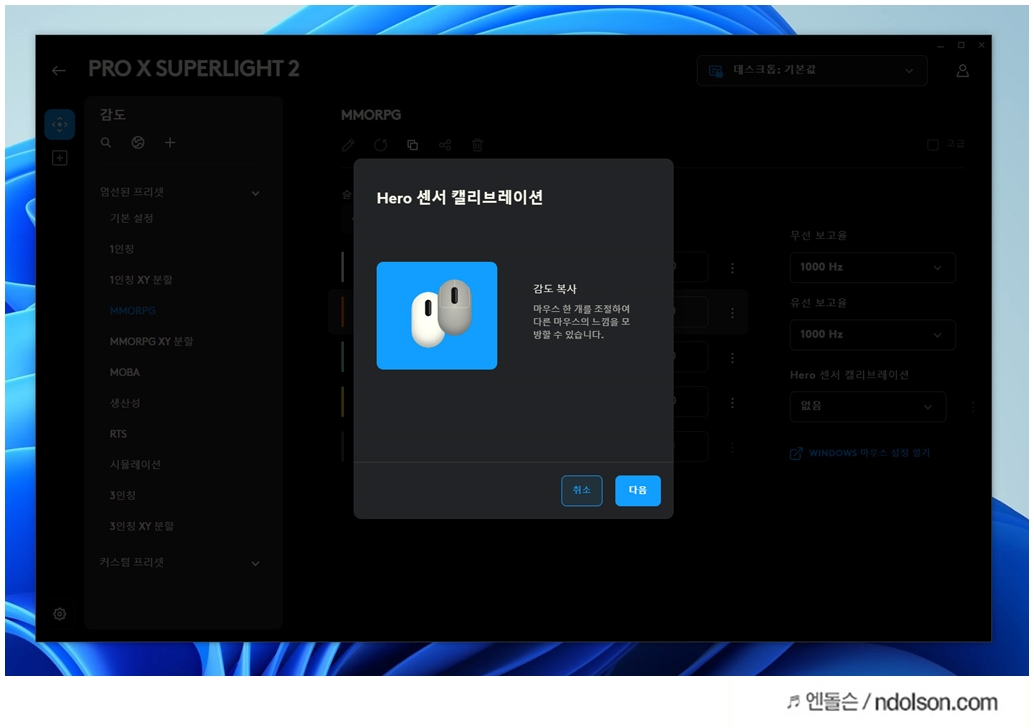Click the two-mice 감도 복사 illustration
Image resolution: width=1034 pixels, height=728 pixels.
pyautogui.click(x=437, y=316)
